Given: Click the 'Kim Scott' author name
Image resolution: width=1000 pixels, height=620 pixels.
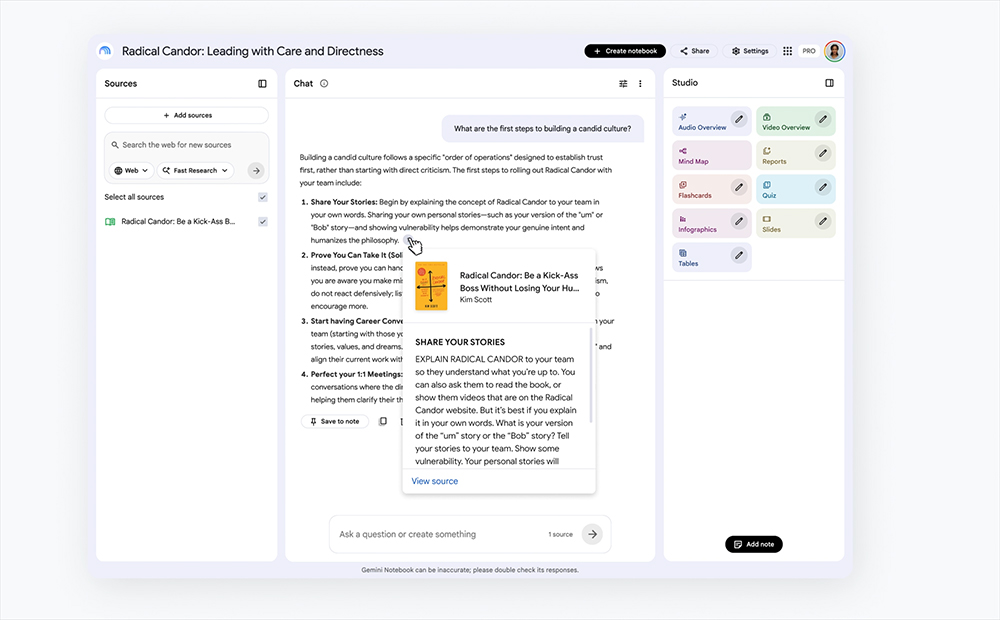Looking at the screenshot, I should (476, 300).
